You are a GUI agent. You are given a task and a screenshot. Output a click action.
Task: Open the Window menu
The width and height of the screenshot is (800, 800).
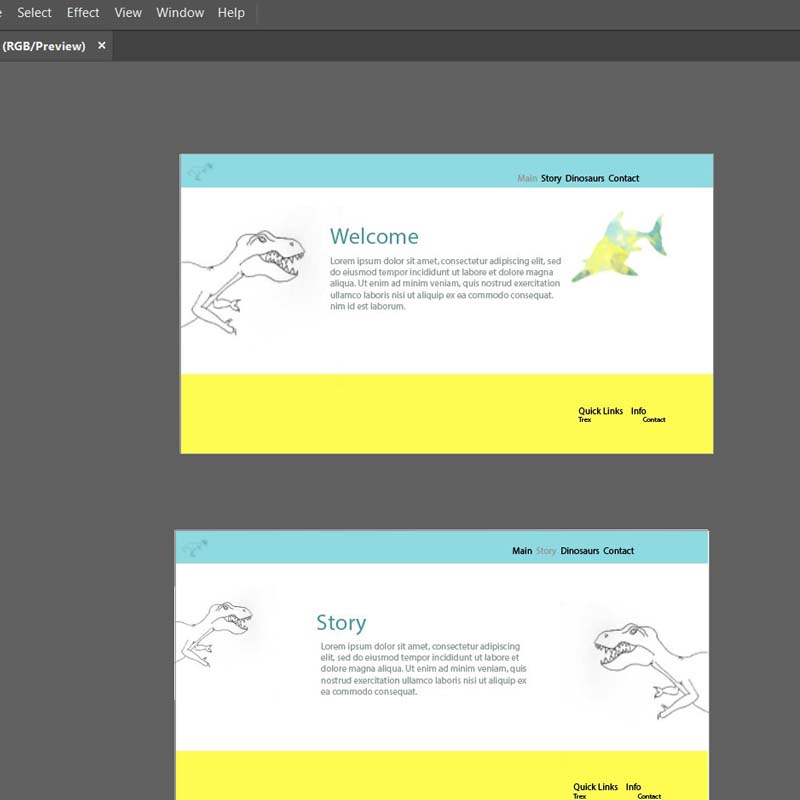[180, 13]
